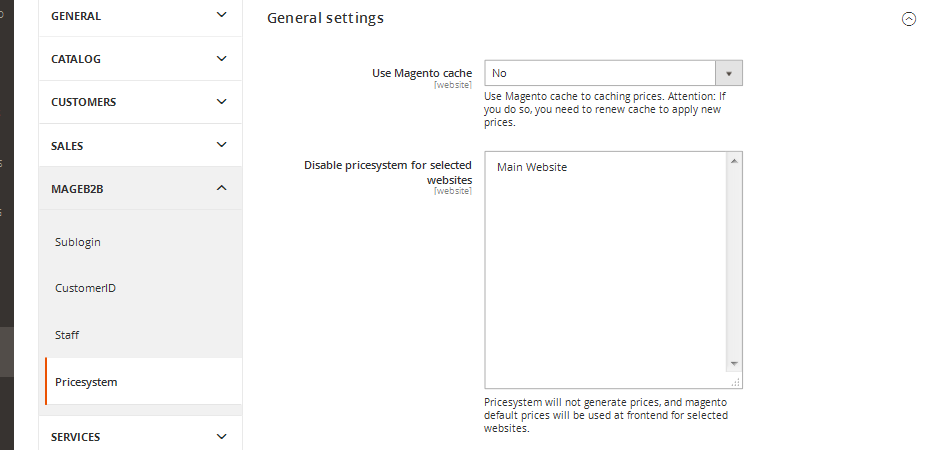Click the multiselect resize handle corner
Screen dimensions: 940x450
pyautogui.click(x=736, y=382)
